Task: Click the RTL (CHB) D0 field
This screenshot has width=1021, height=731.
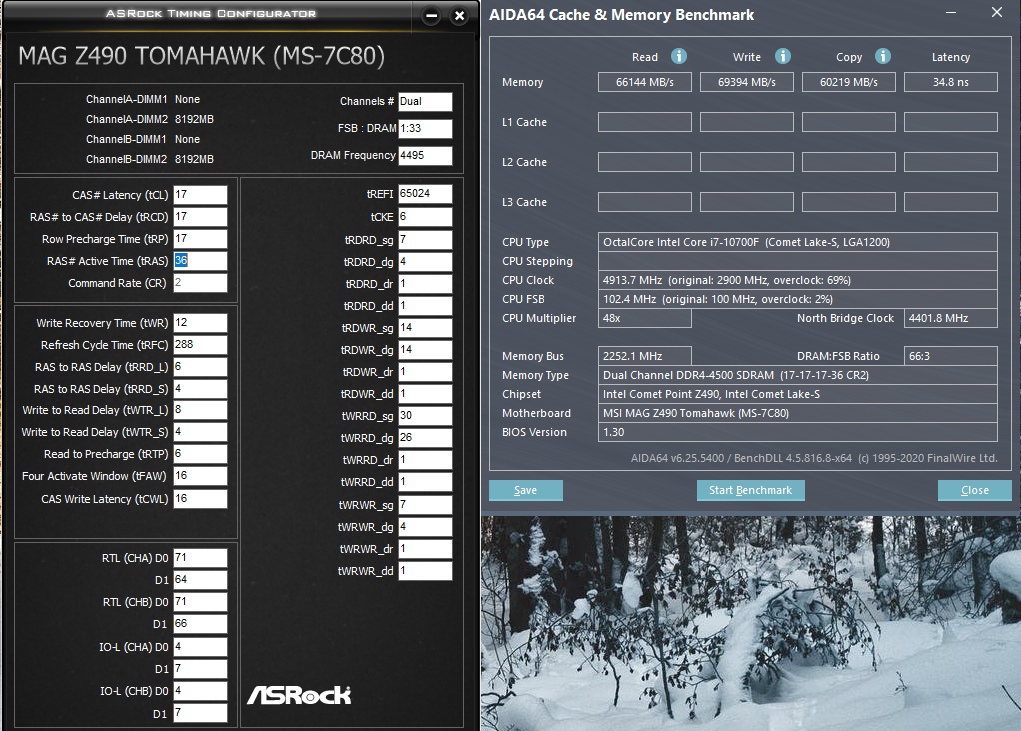Action: [x=200, y=602]
